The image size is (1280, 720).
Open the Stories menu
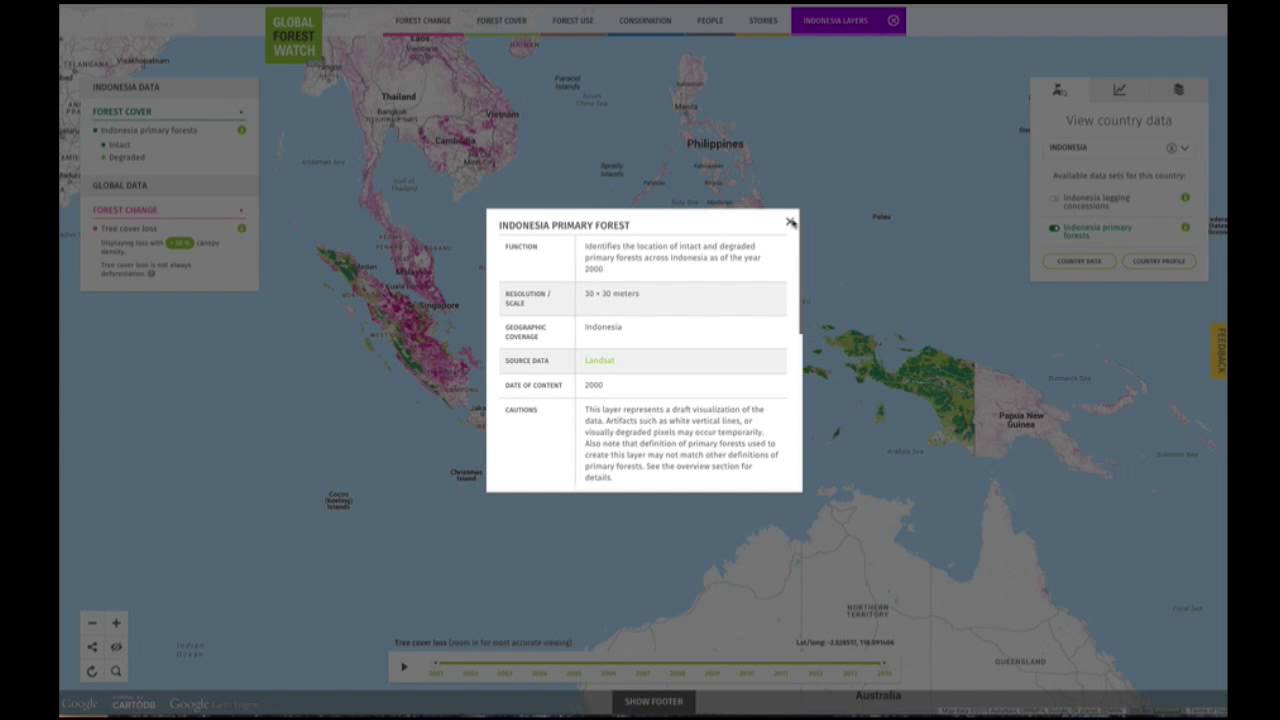[x=763, y=20]
